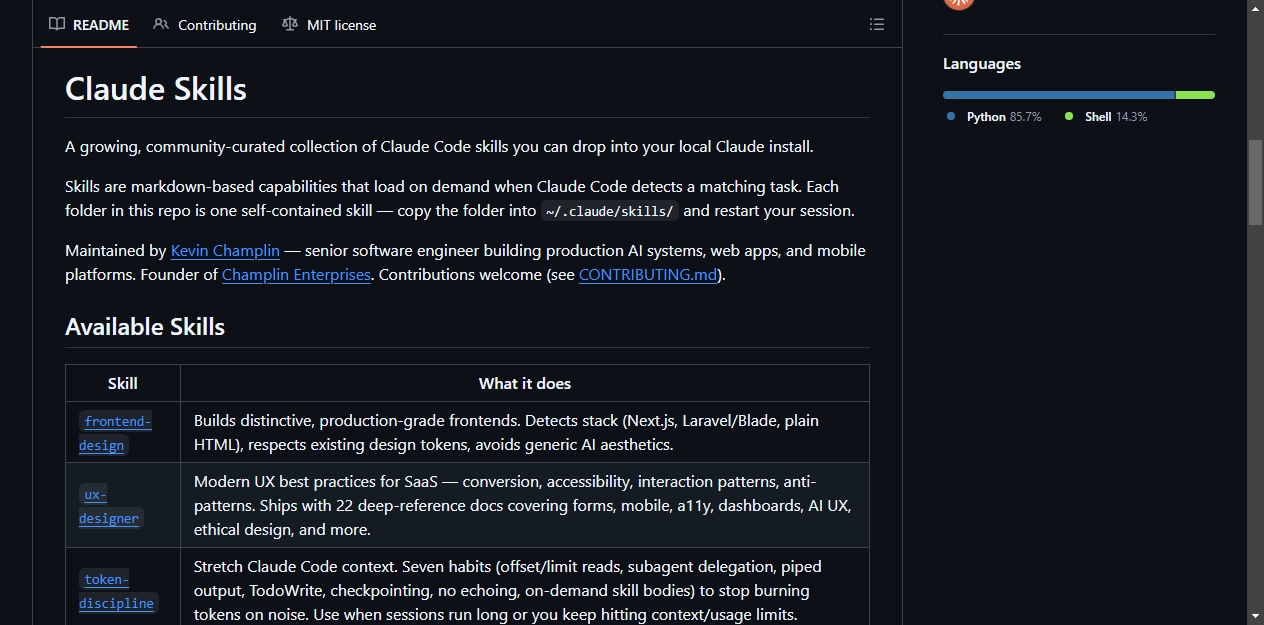Open the CONTRIBUTING.md link

(x=648, y=274)
